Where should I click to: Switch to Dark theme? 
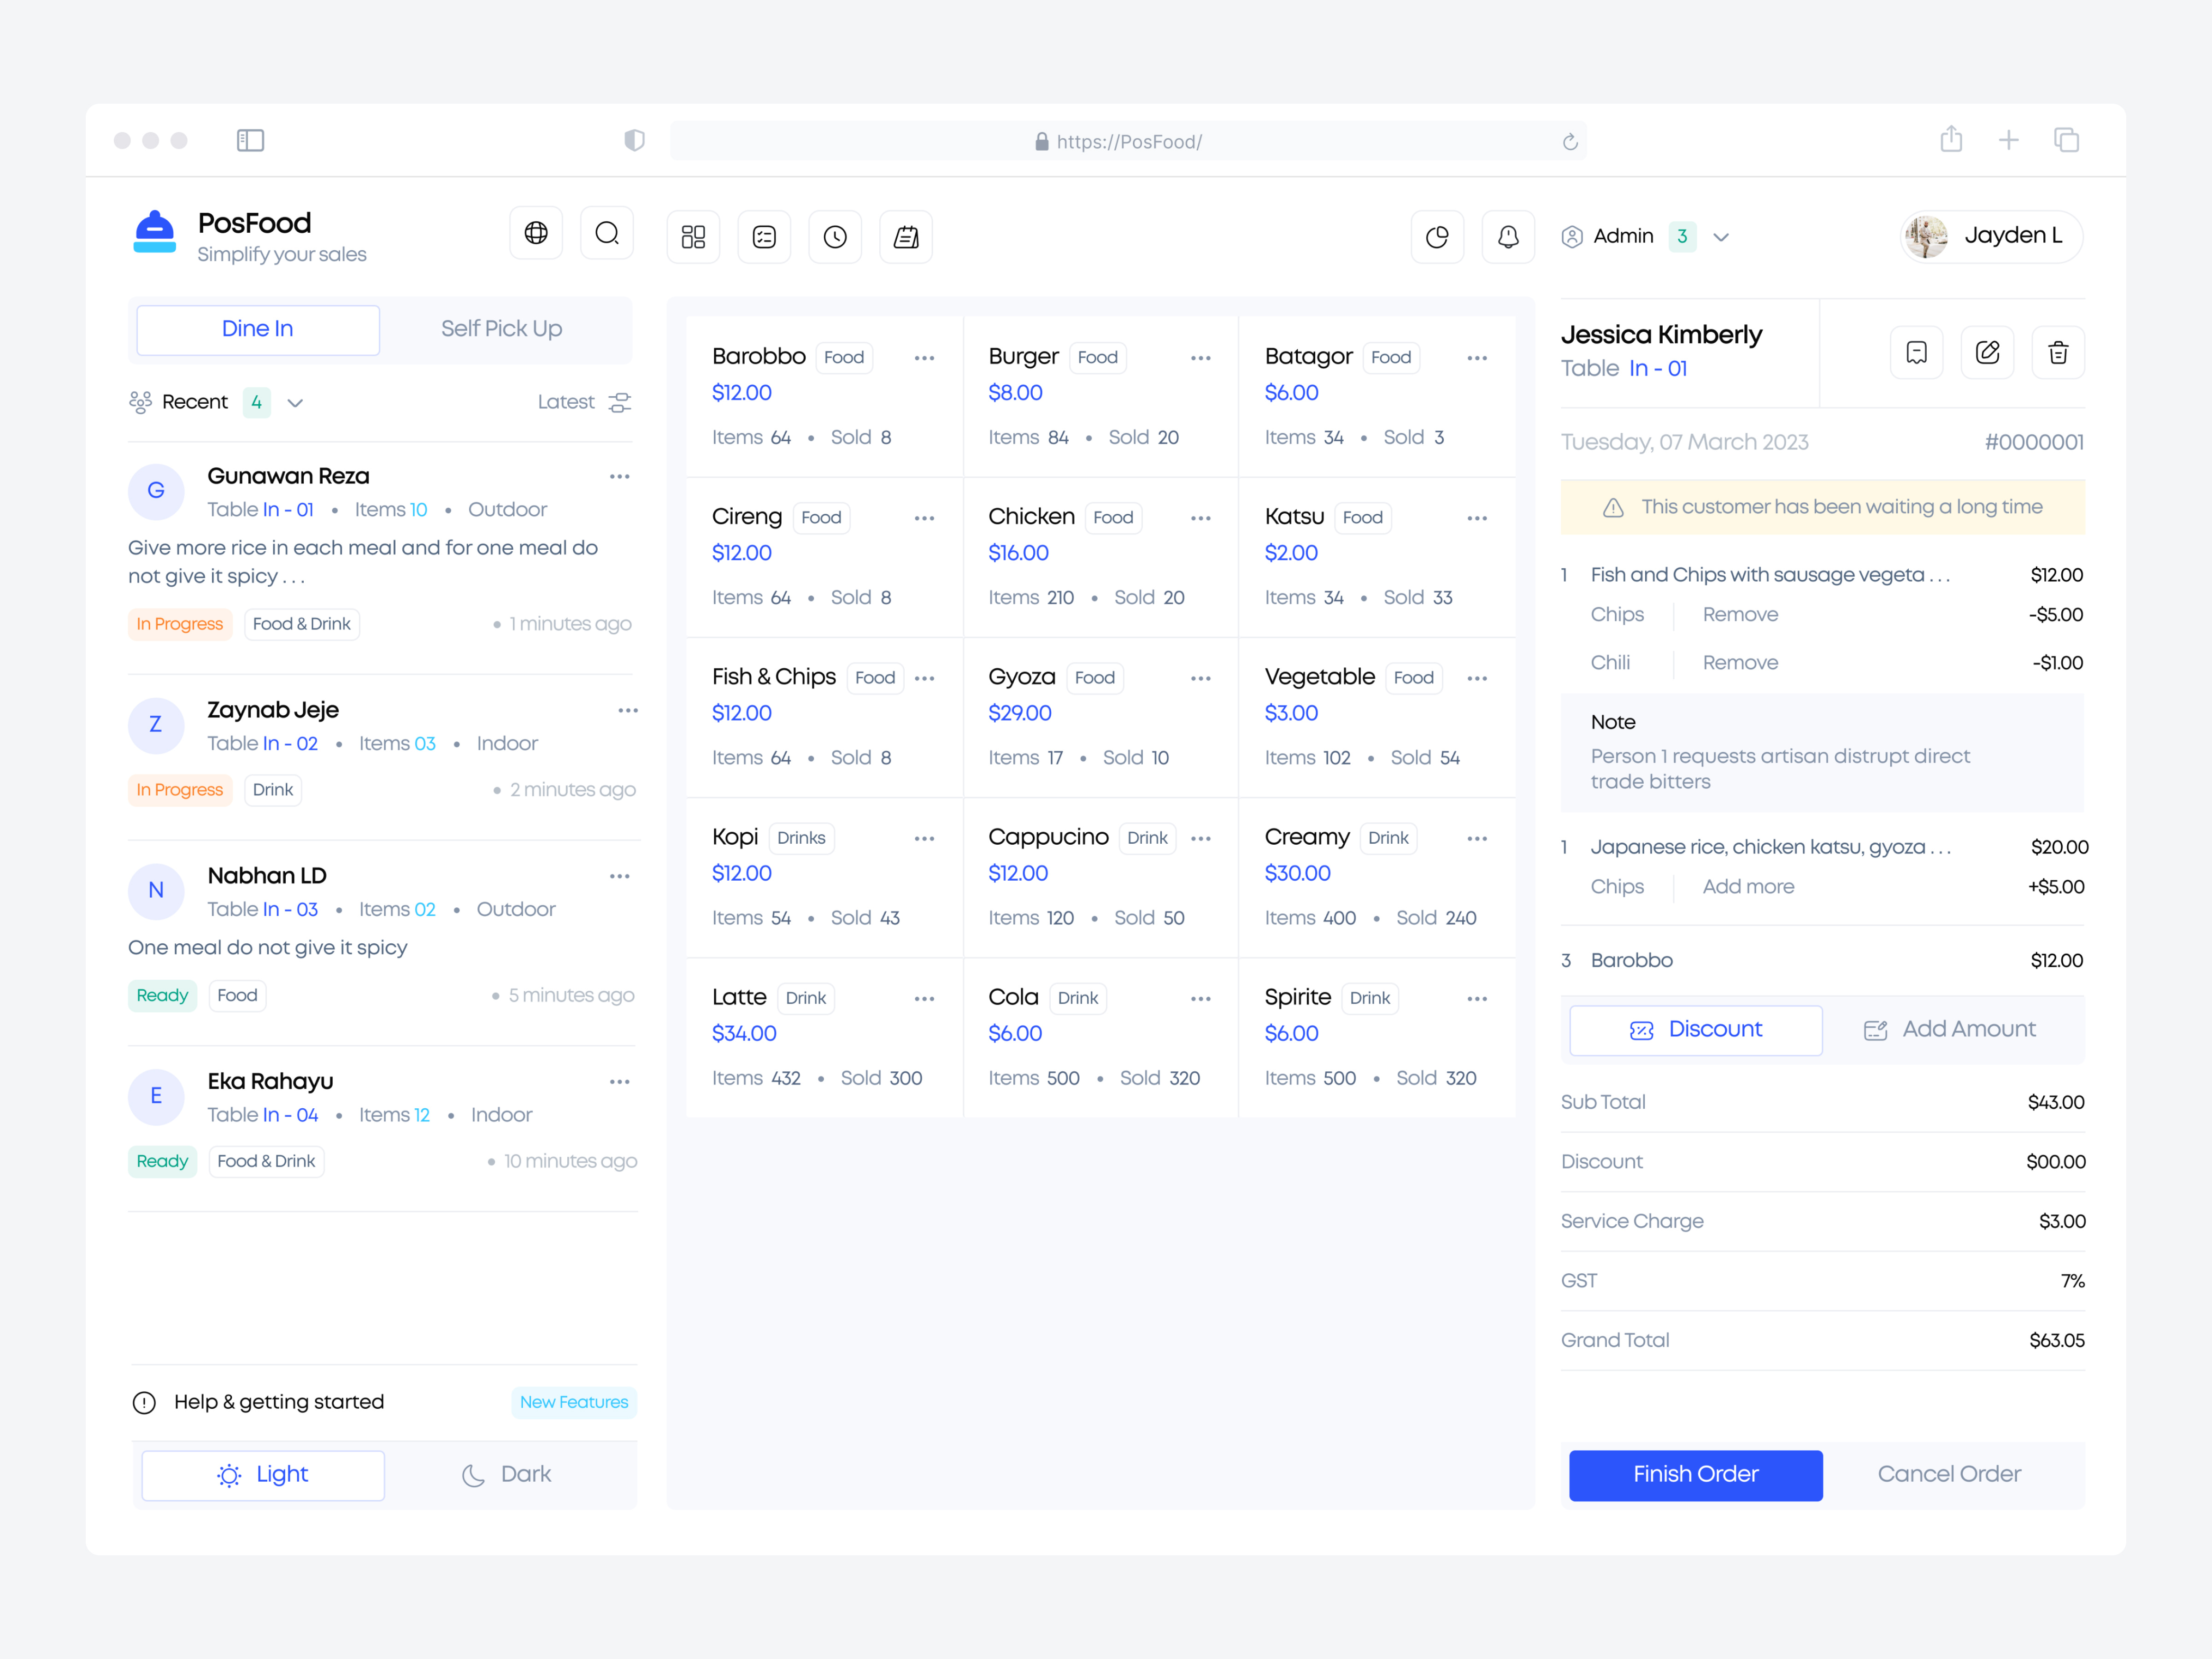point(507,1475)
